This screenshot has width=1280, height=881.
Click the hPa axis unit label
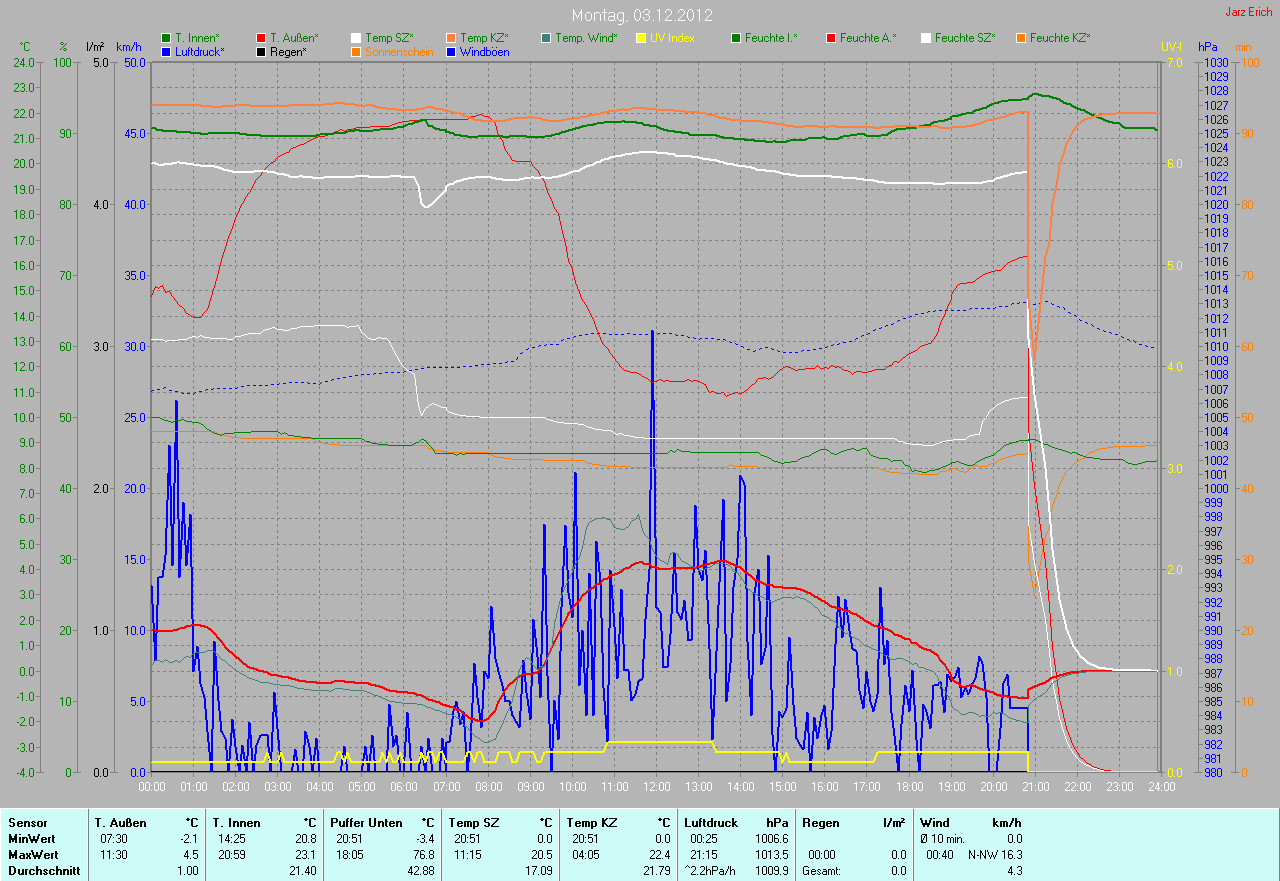[x=1208, y=47]
